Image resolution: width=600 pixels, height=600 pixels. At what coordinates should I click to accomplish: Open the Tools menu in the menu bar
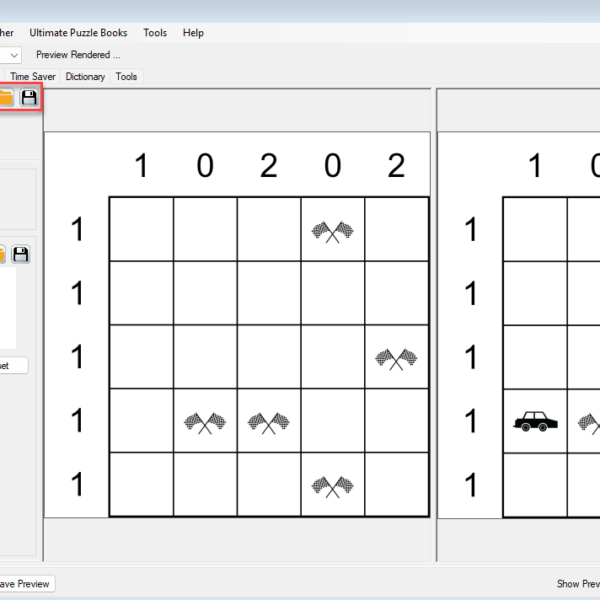click(x=155, y=33)
